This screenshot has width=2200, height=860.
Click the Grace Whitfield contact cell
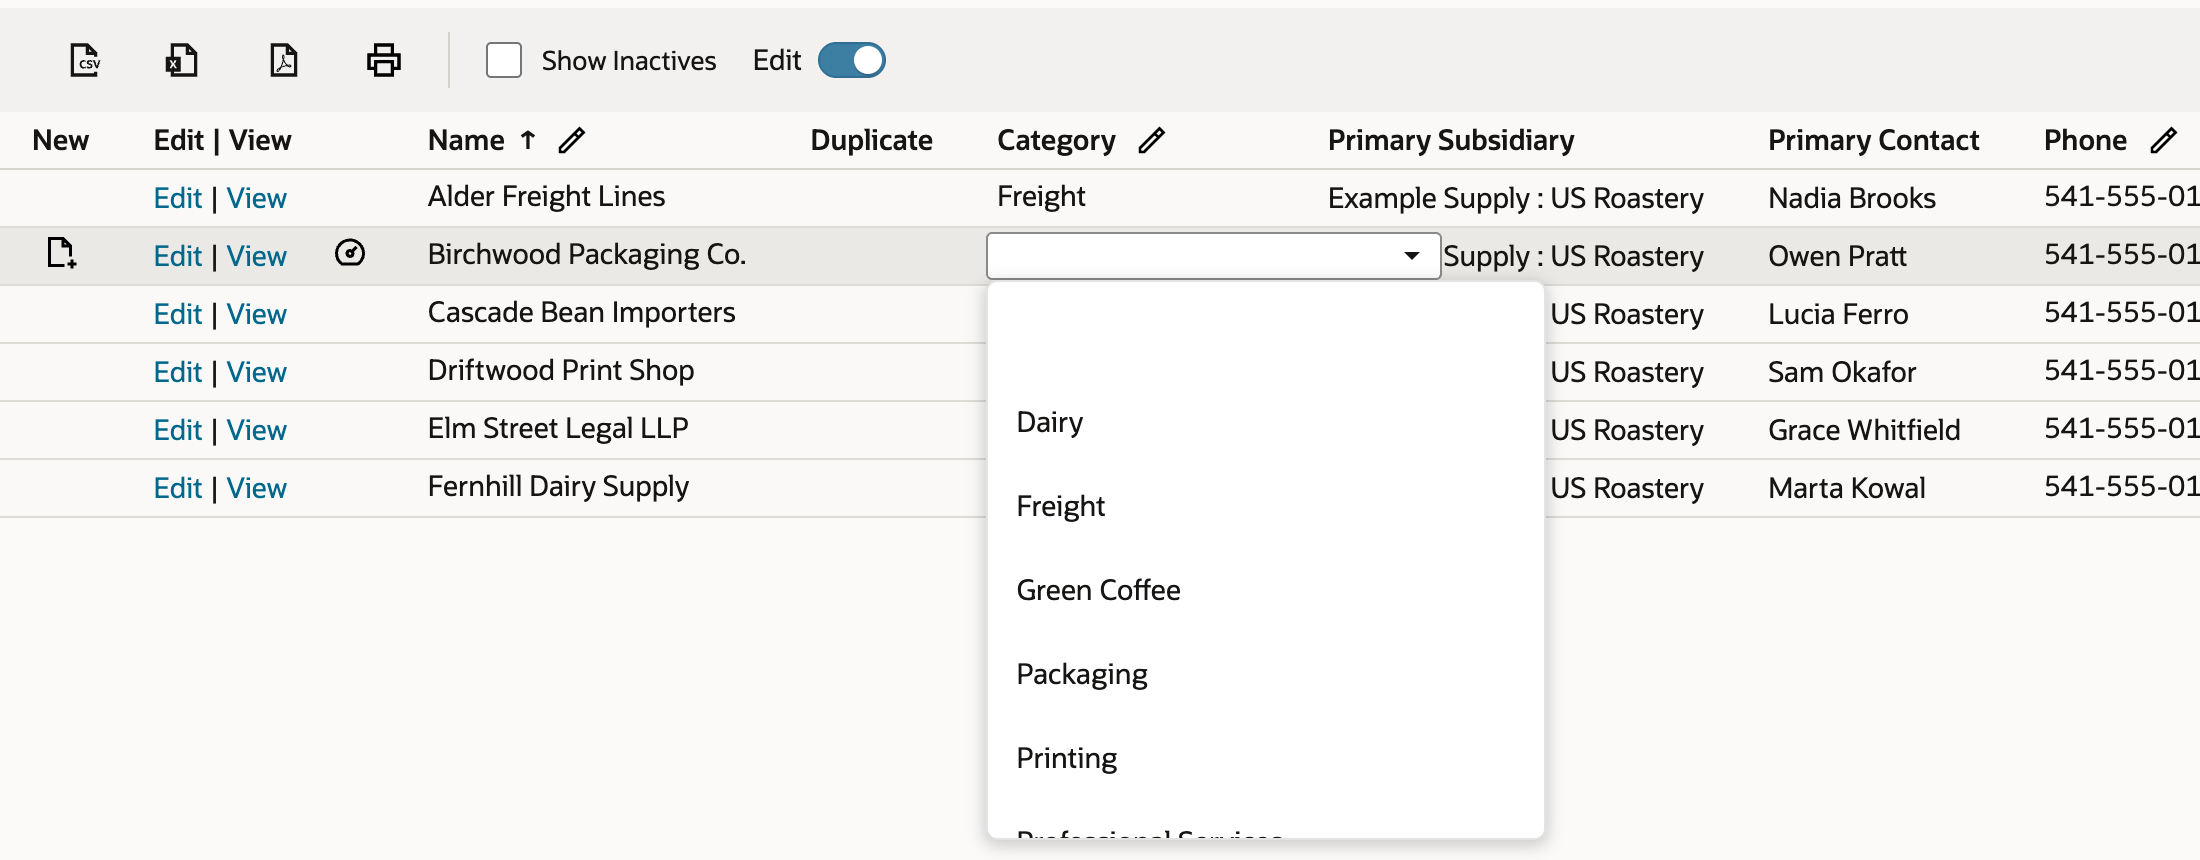coord(1864,430)
